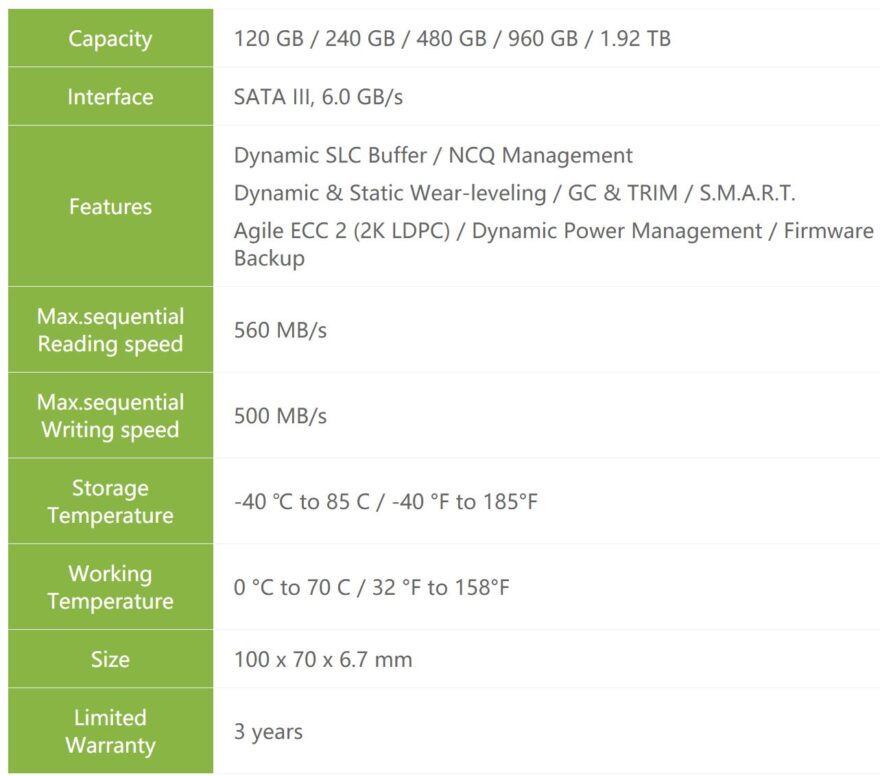
Task: Click the 100 x 70 x 6.7 mm value
Action: point(322,660)
